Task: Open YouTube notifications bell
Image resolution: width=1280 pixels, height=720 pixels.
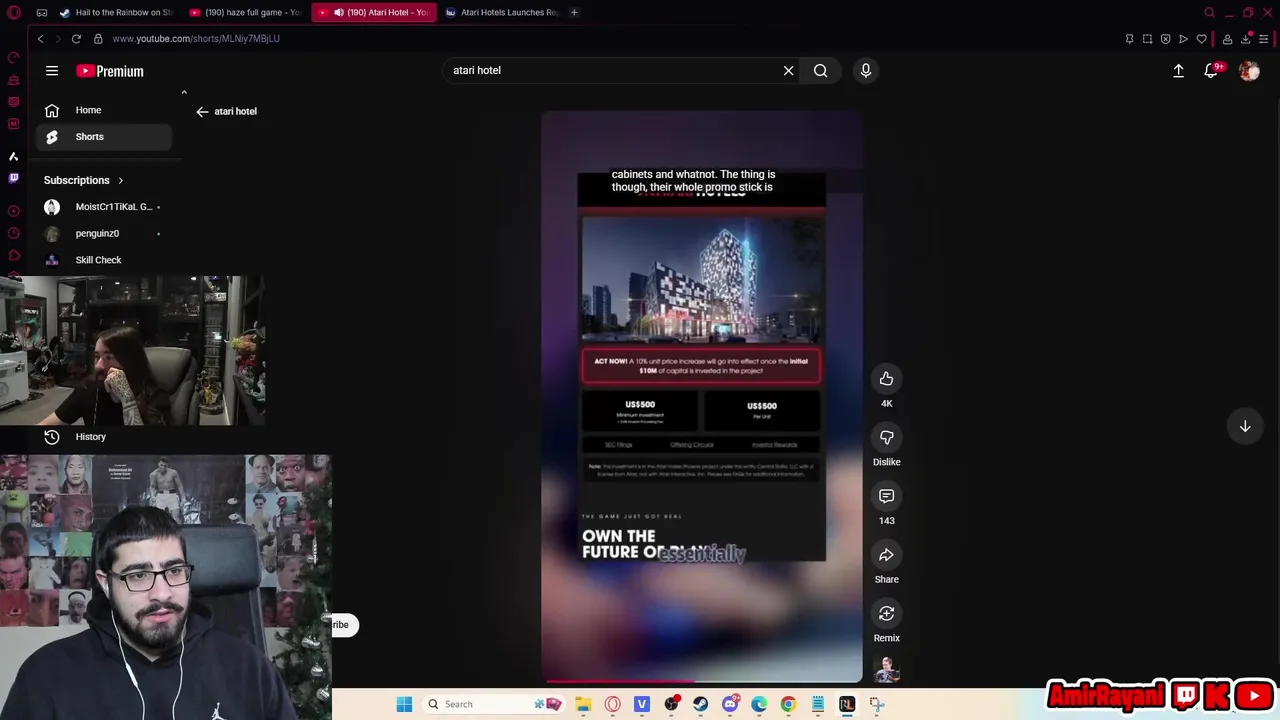Action: click(x=1211, y=70)
